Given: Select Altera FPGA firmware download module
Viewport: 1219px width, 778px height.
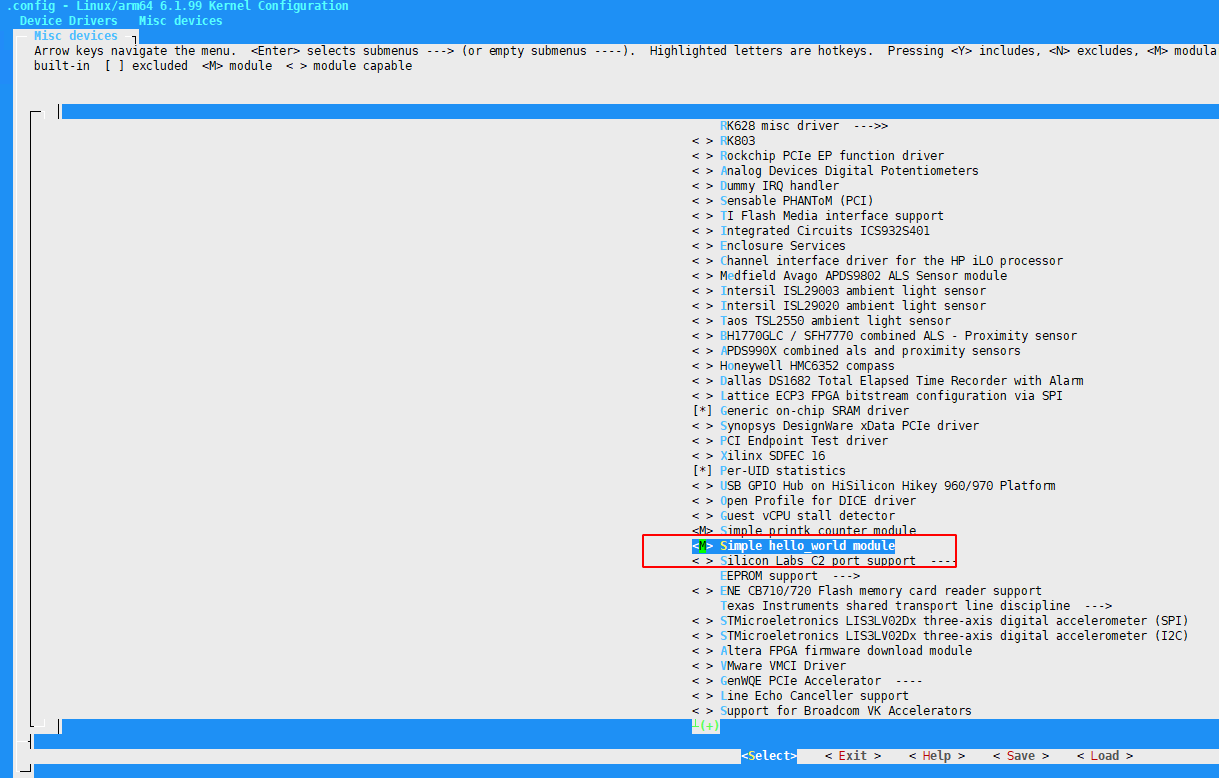Looking at the screenshot, I should 846,651.
